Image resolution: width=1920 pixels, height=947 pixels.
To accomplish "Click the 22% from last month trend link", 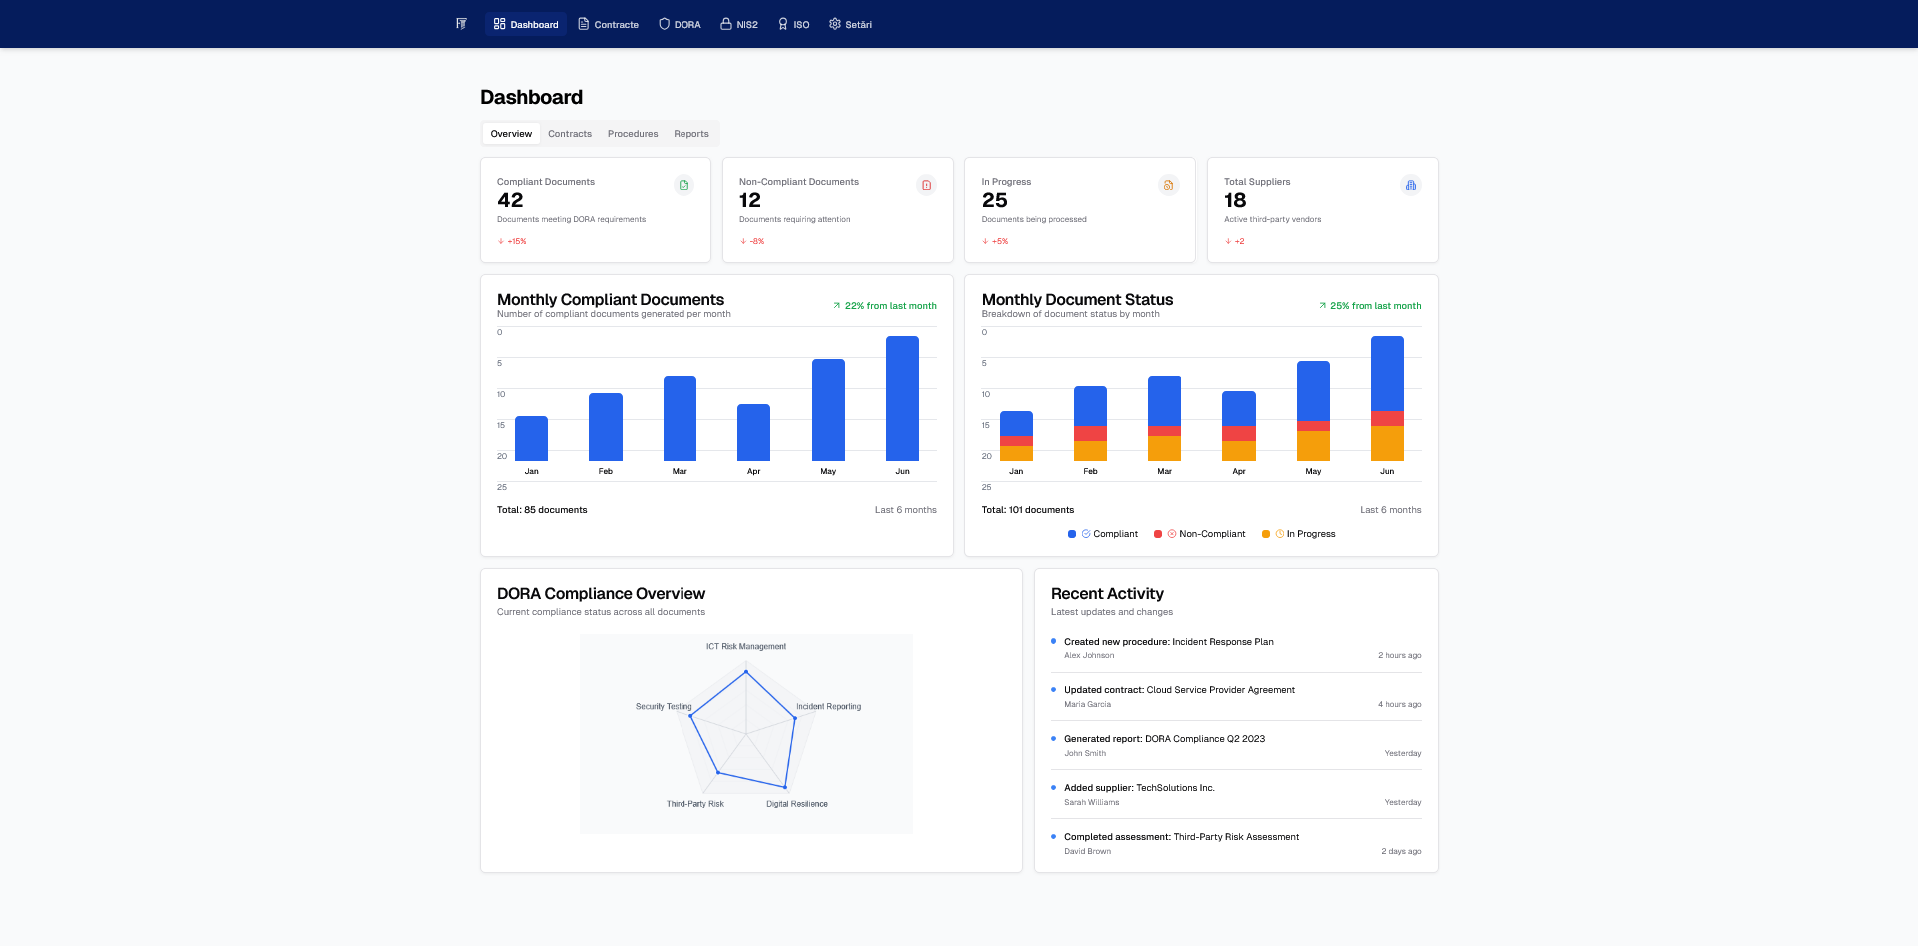I will pyautogui.click(x=884, y=306).
